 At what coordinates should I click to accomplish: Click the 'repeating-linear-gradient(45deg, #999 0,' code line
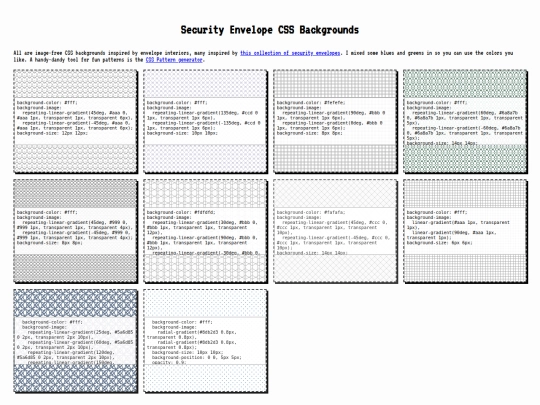[75, 222]
